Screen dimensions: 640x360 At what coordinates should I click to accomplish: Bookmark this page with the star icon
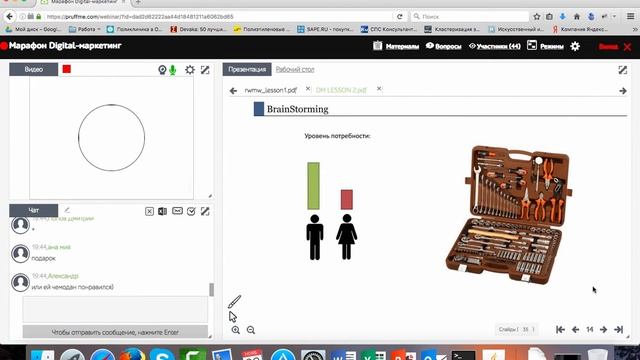click(x=537, y=17)
